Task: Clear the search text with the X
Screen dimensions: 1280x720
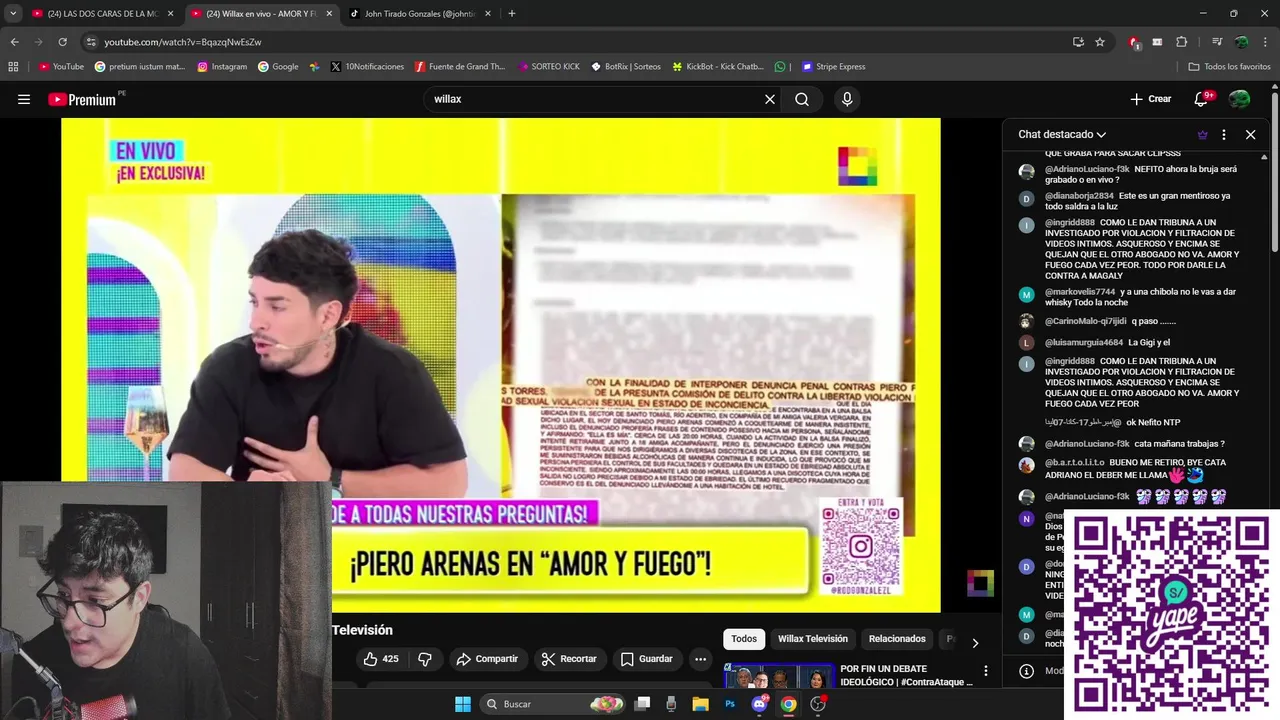Action: click(770, 99)
